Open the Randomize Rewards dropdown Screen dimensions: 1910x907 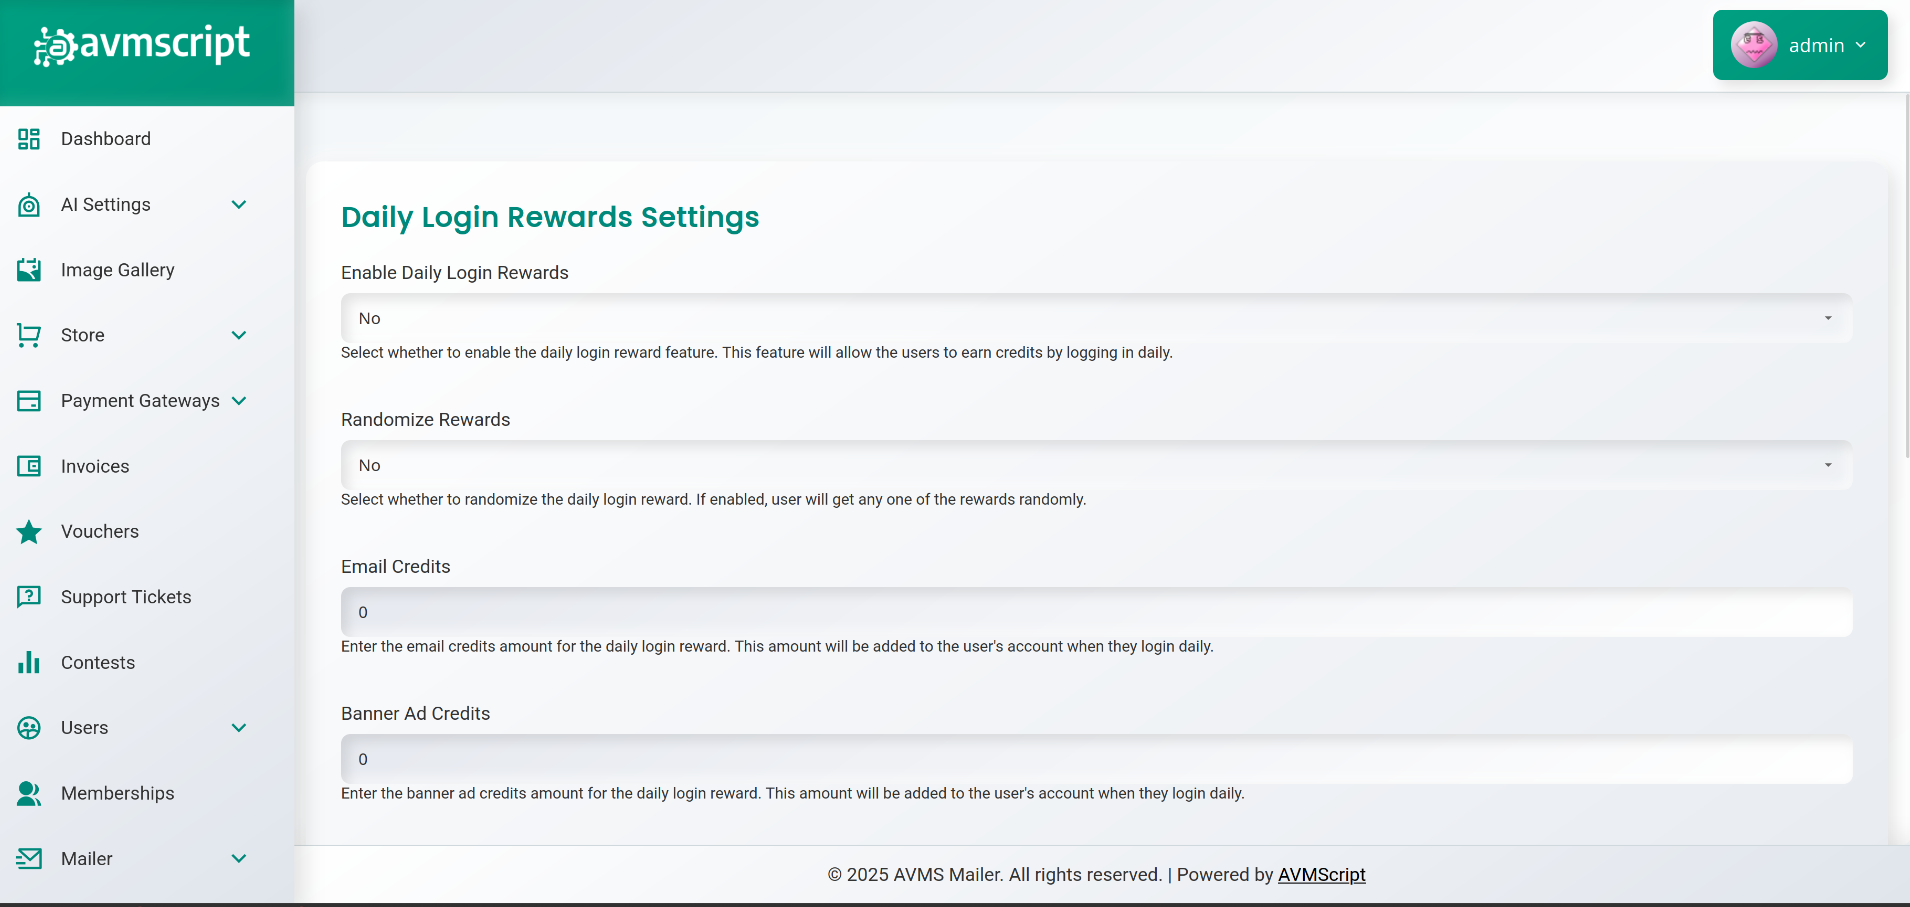(1096, 465)
